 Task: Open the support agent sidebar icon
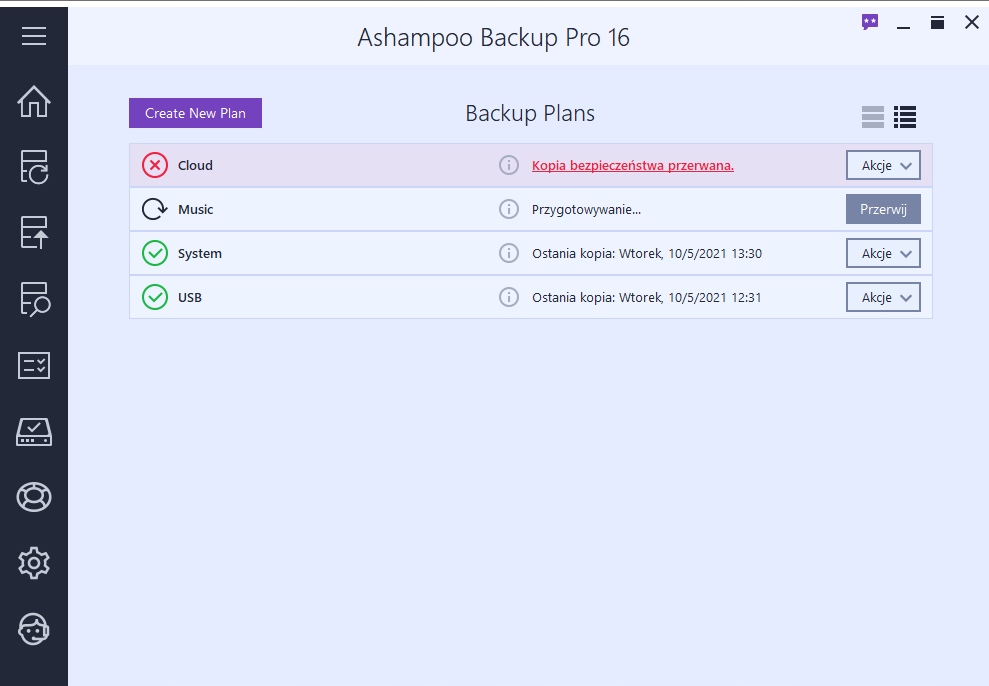click(34, 629)
